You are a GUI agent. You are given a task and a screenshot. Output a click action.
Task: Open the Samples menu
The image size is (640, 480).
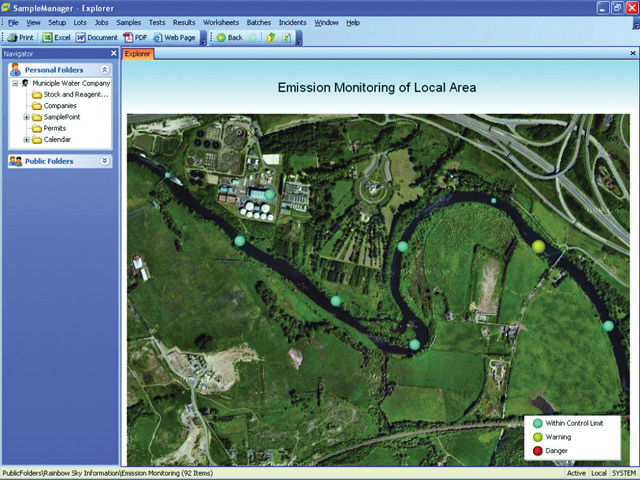pyautogui.click(x=128, y=22)
